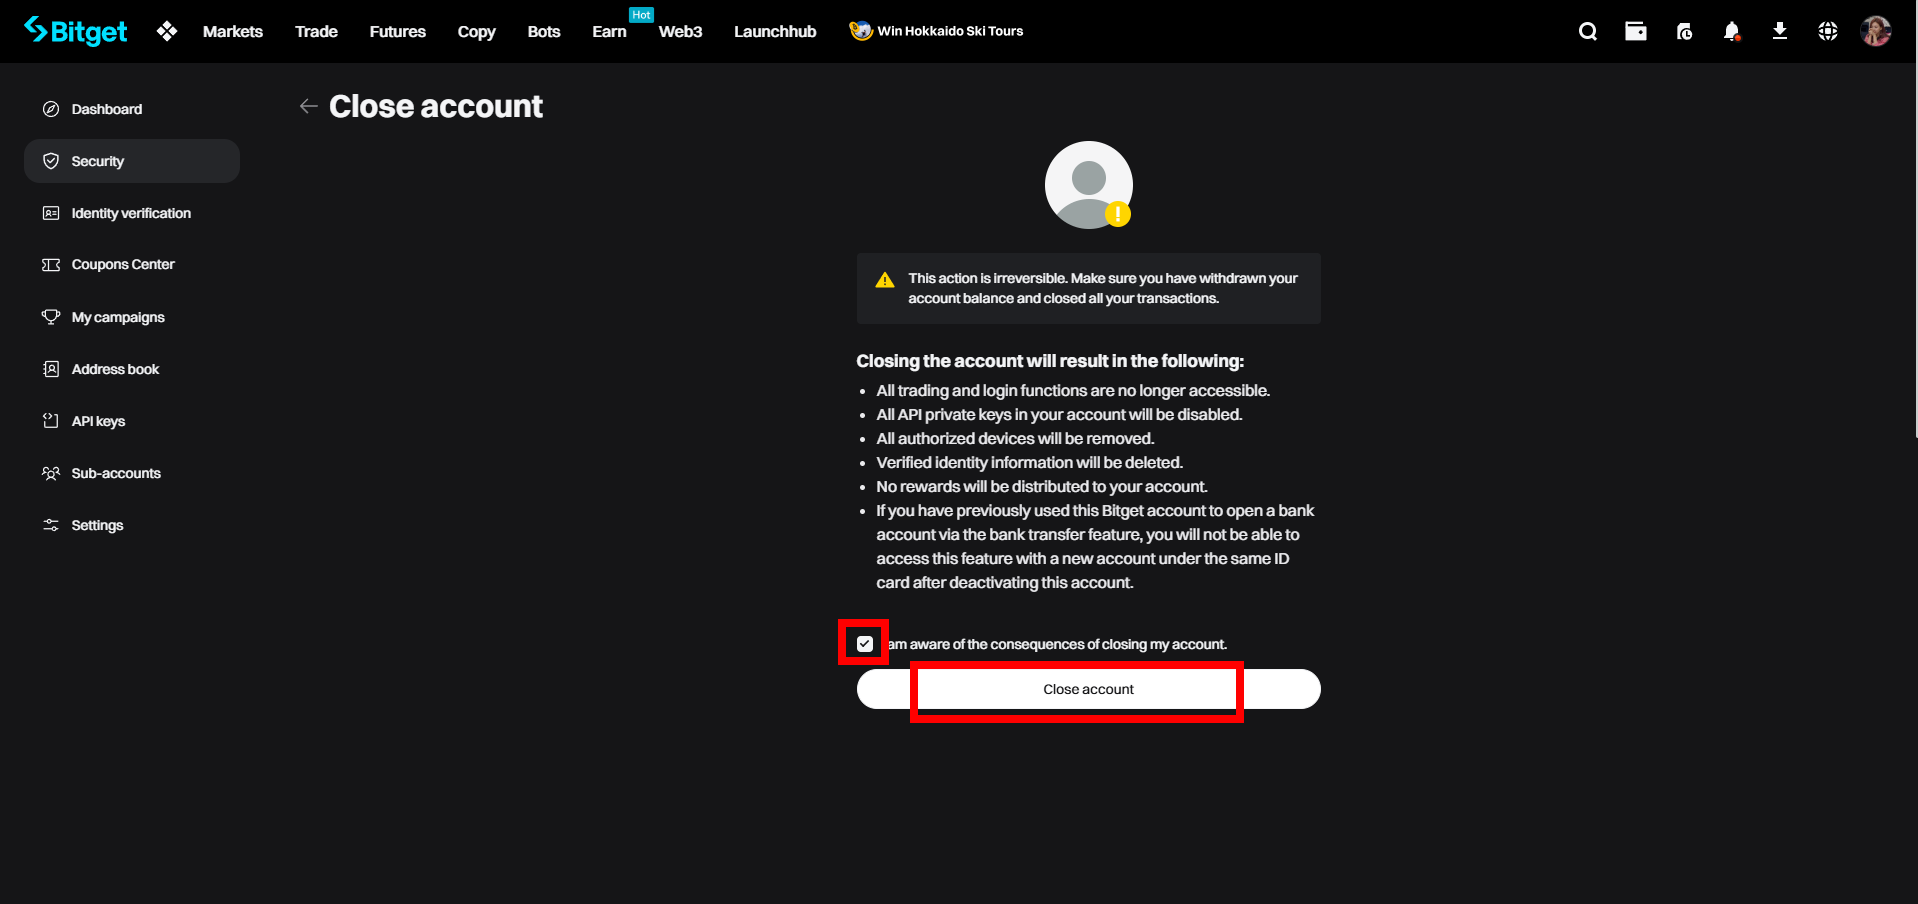Click the page vertical scrollbar
The width and height of the screenshot is (1918, 904).
point(1915,250)
